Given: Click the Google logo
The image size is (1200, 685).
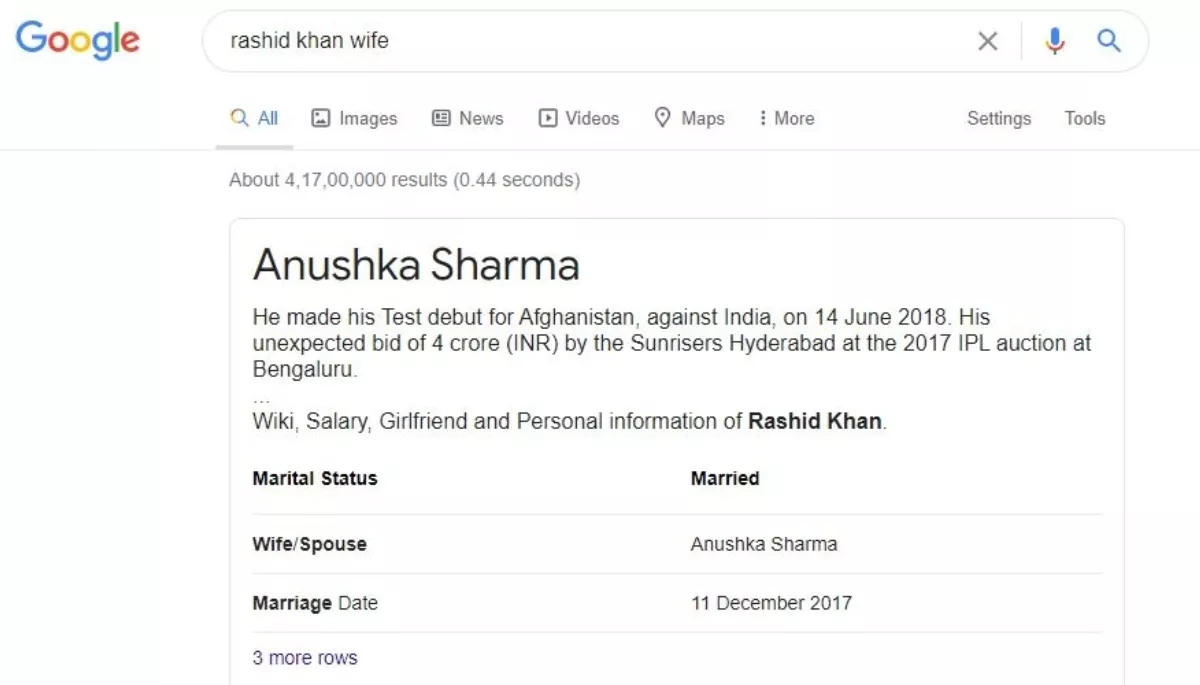Looking at the screenshot, I should click(x=78, y=40).
